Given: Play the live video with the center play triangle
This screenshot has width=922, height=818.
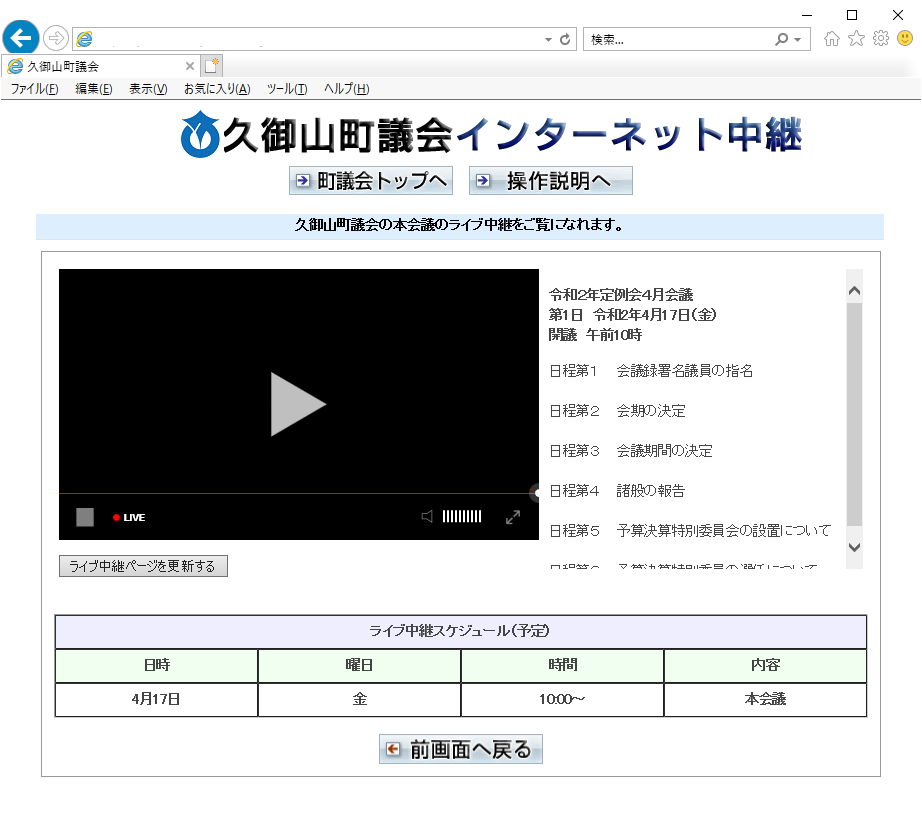Looking at the screenshot, I should click(298, 404).
